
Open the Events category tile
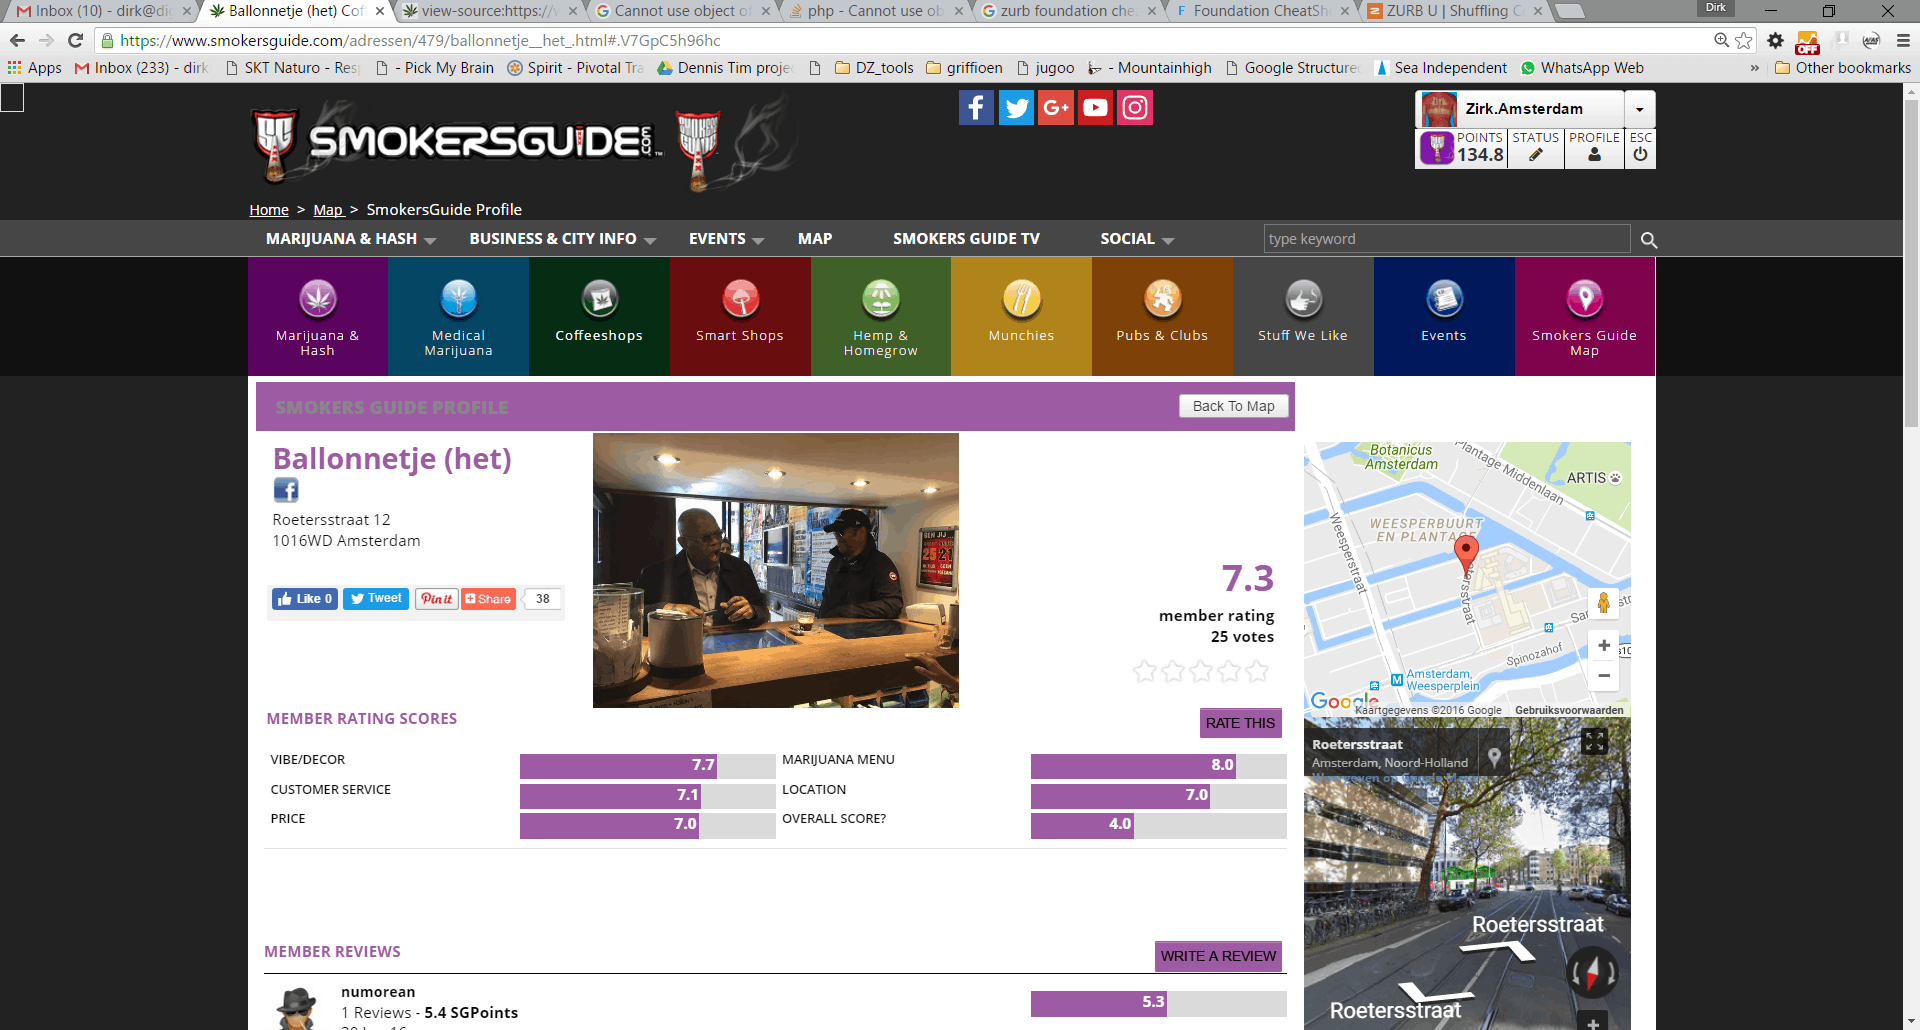click(1444, 317)
